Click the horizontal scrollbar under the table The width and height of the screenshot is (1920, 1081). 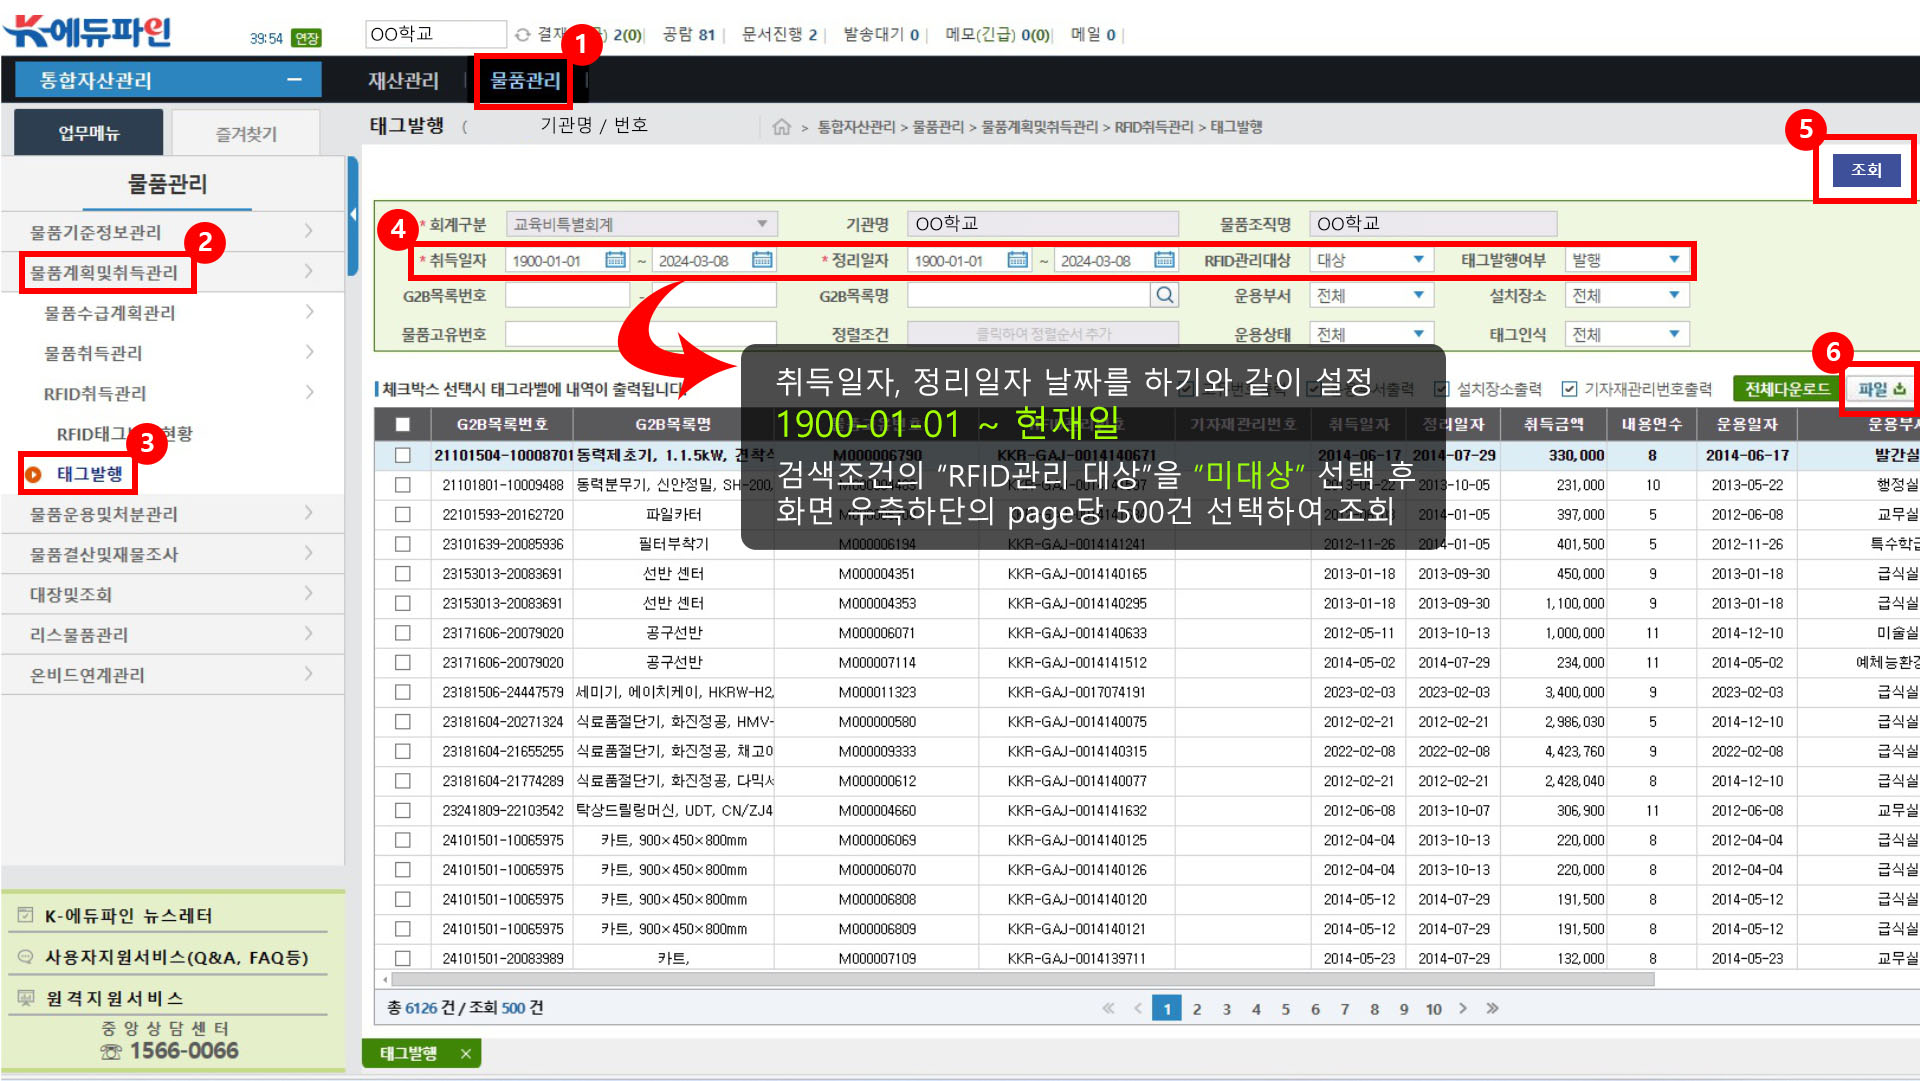point(1023,980)
